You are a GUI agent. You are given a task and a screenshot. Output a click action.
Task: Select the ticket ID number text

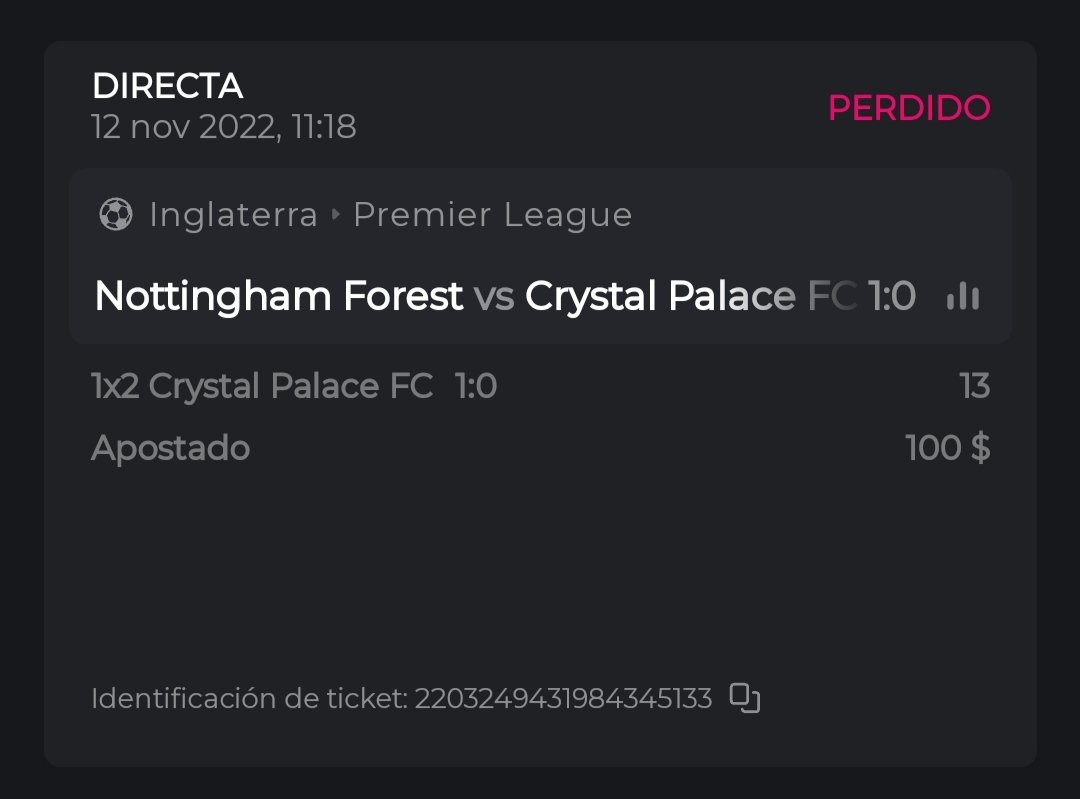point(563,698)
